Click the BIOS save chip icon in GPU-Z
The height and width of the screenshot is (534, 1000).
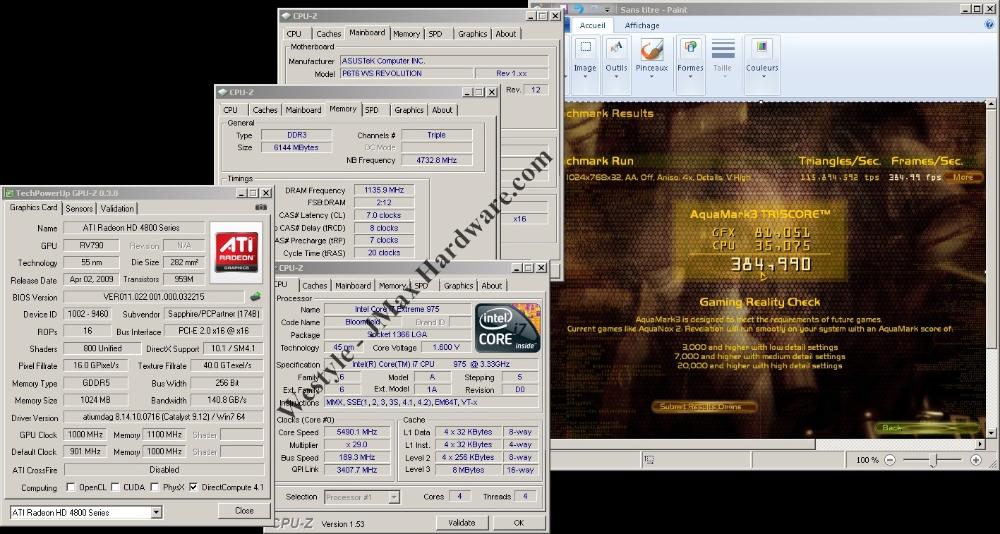[255, 296]
